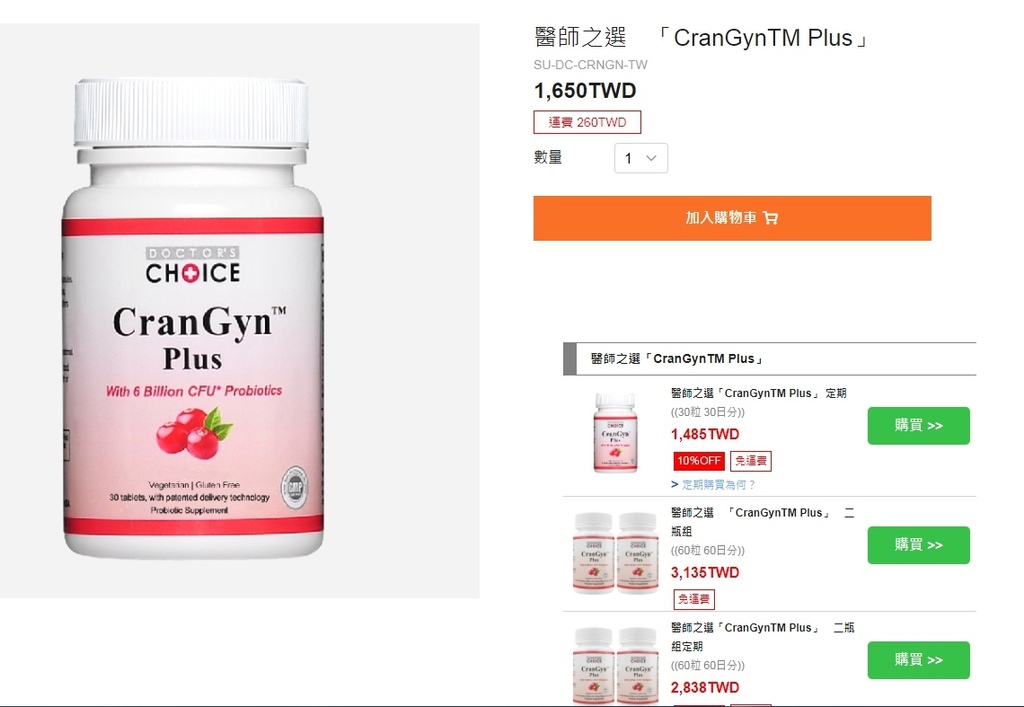
Task: Click the single bottle thumbnail for 定期 option
Action: tap(615, 432)
